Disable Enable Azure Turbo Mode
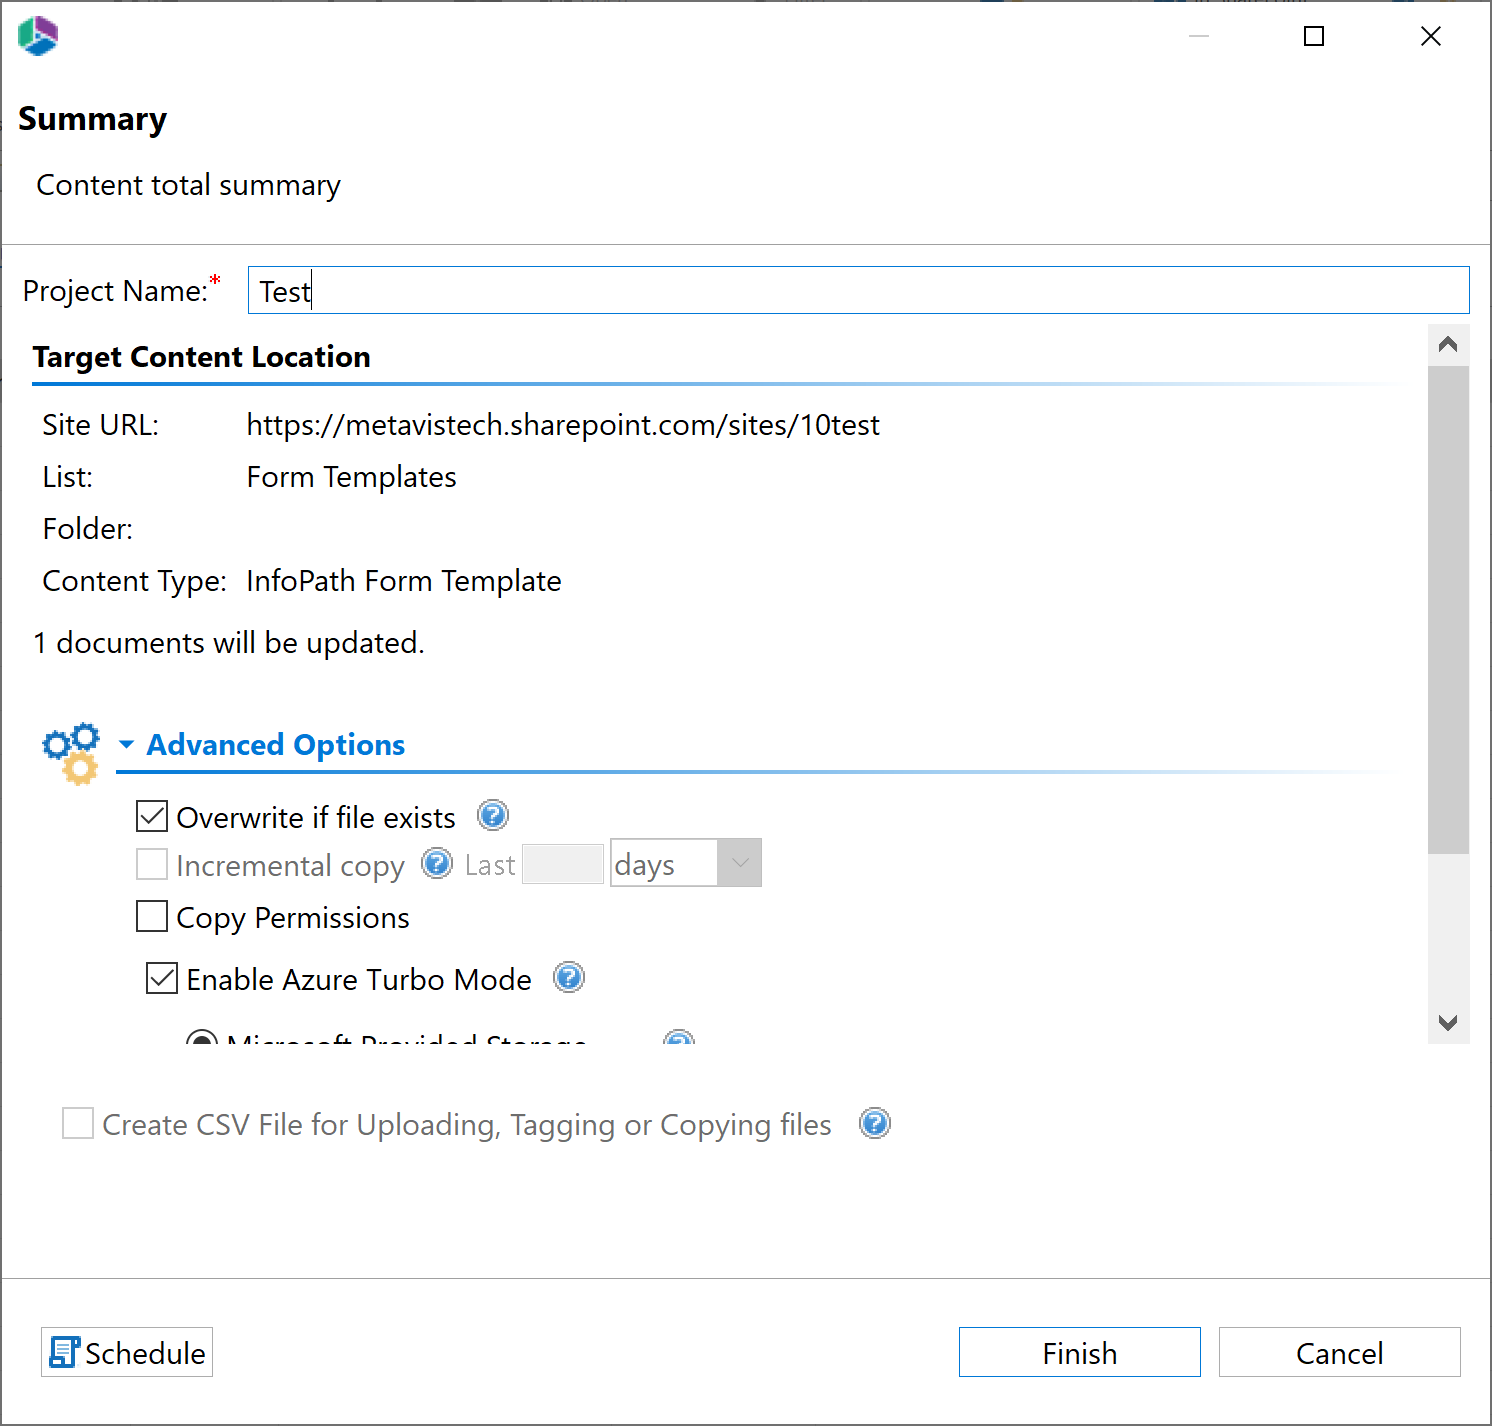The image size is (1492, 1426). [x=161, y=978]
